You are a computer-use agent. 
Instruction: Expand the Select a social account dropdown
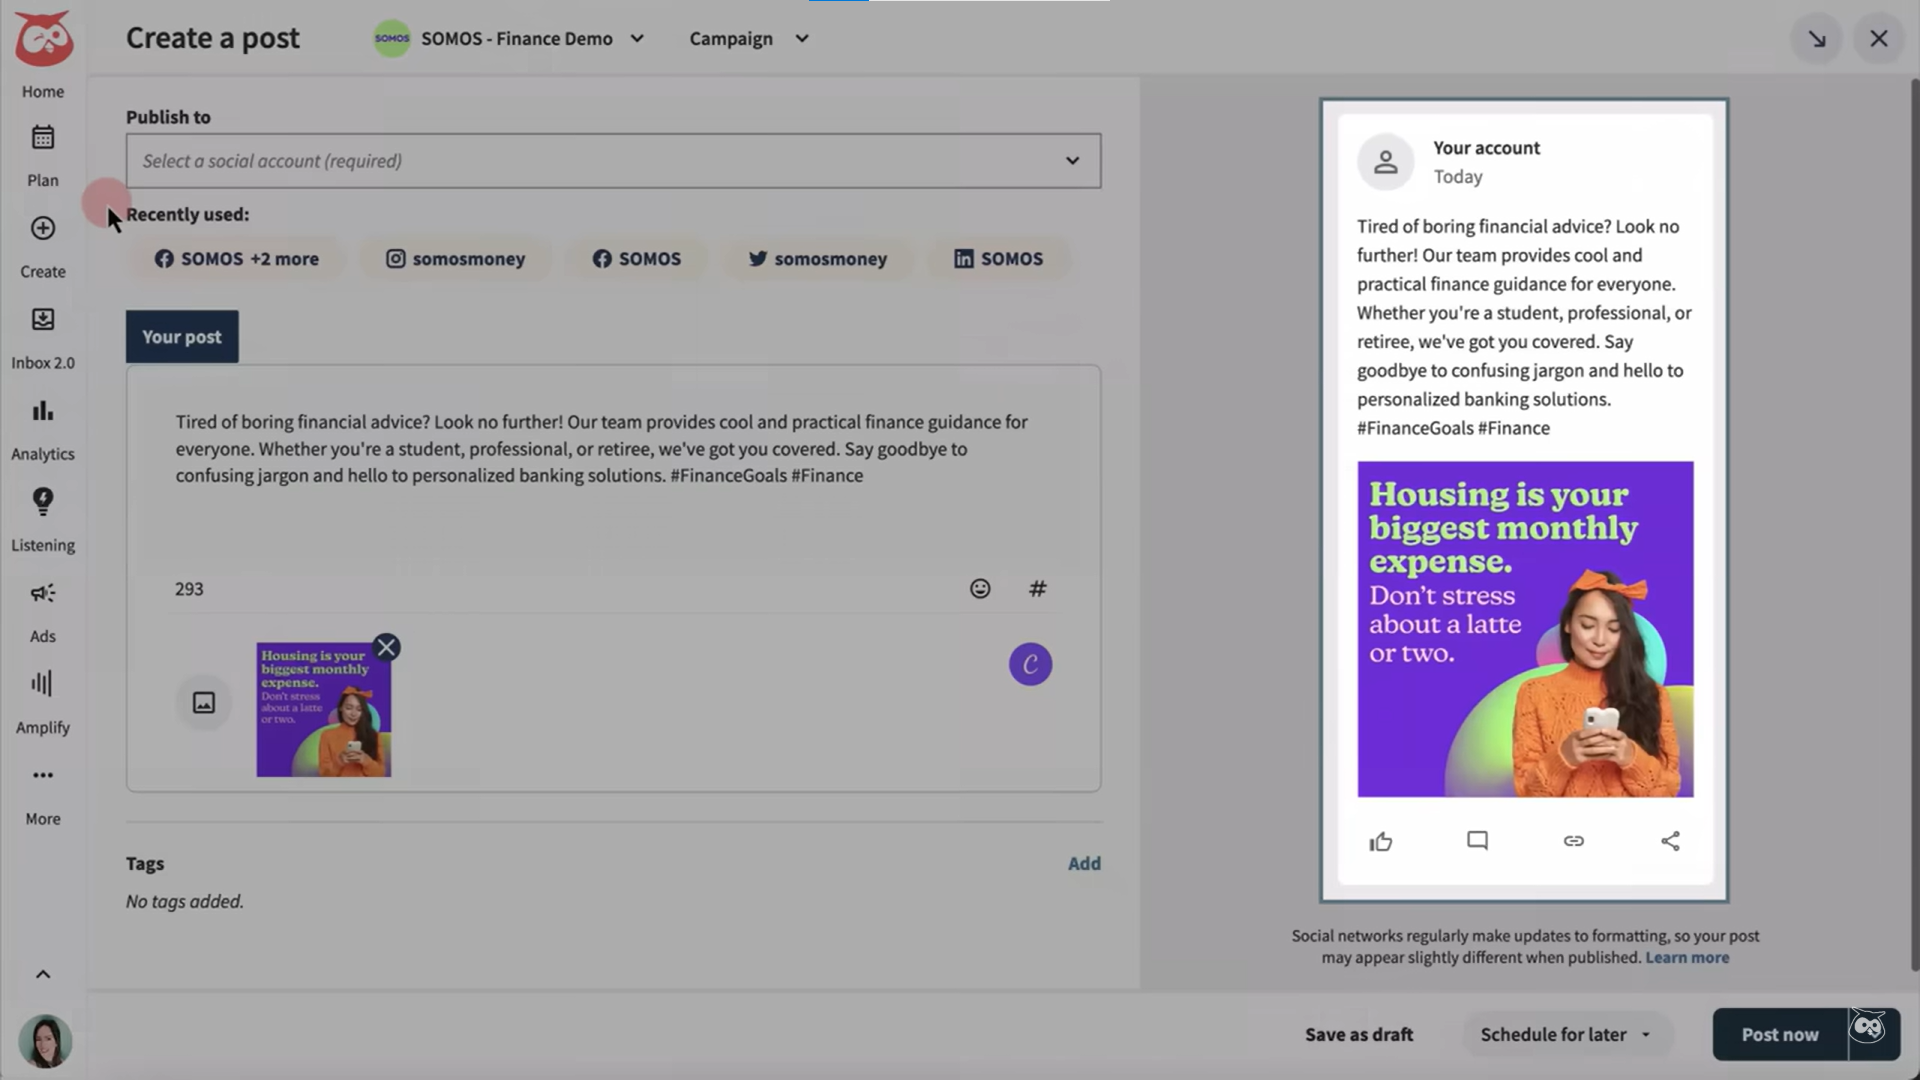pos(613,161)
